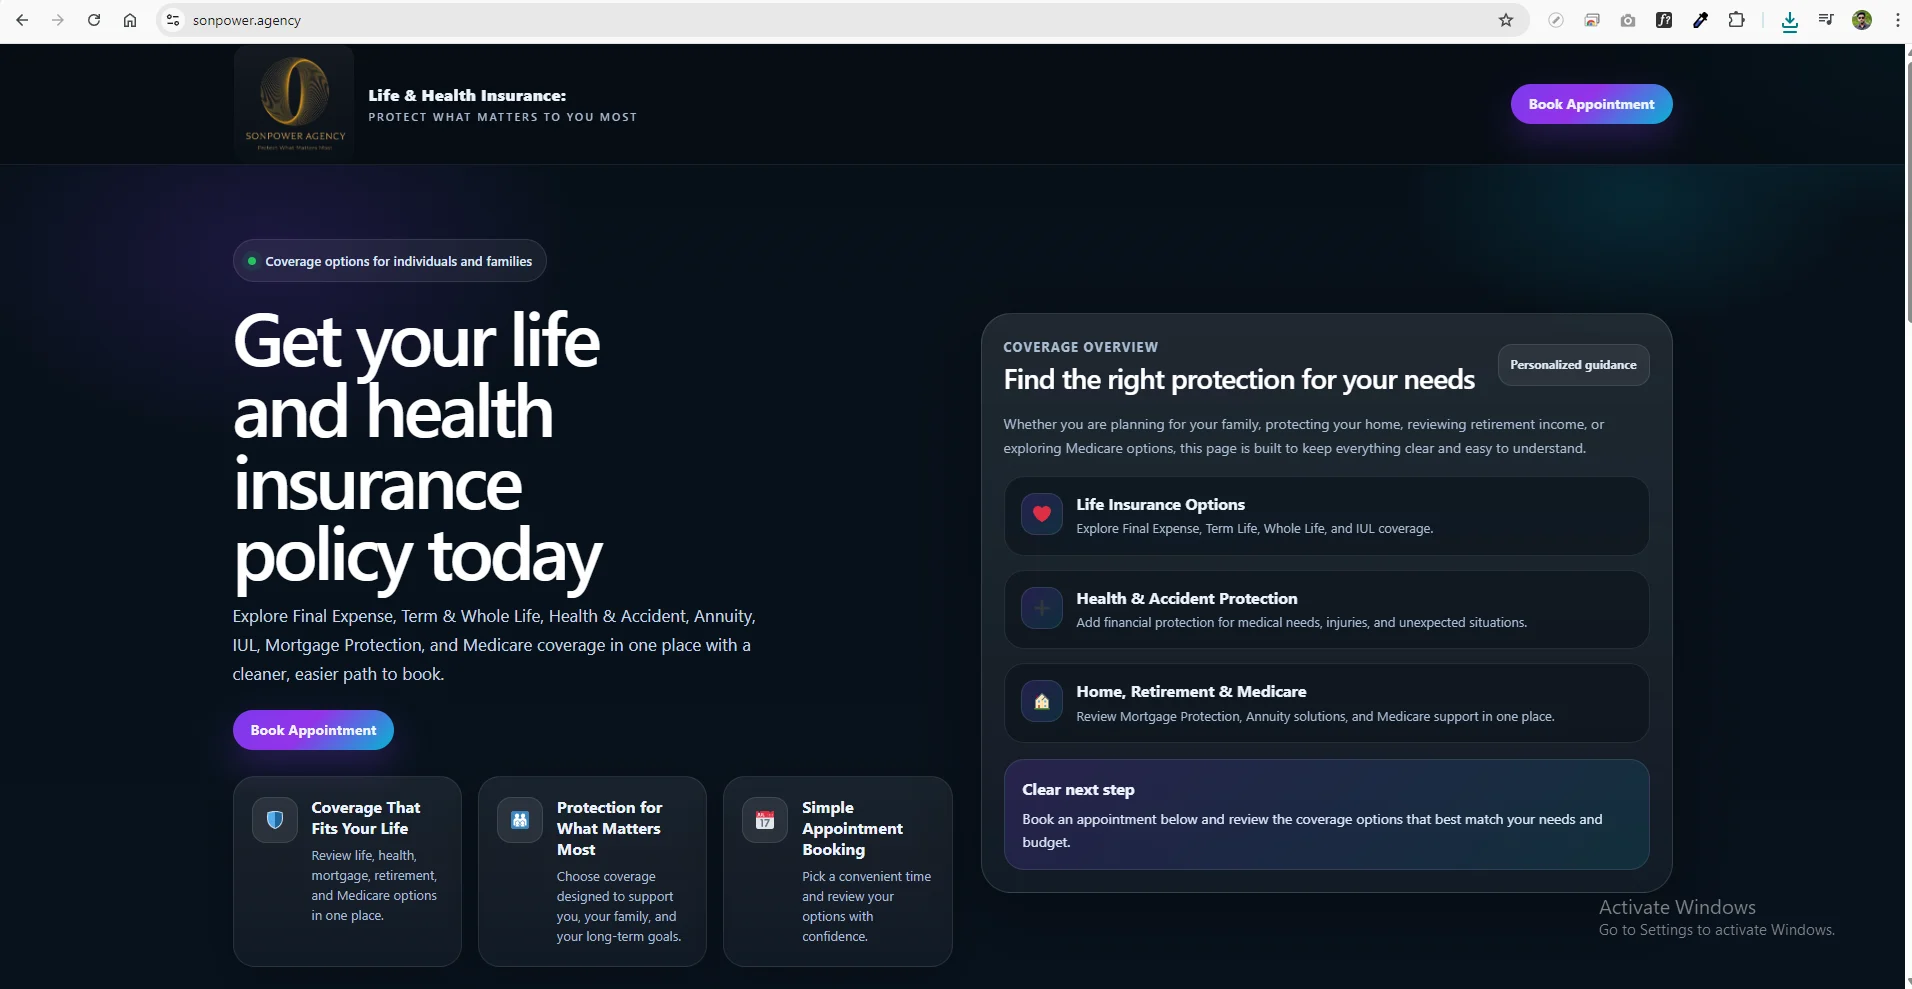Open the media controls icon

point(1826,20)
